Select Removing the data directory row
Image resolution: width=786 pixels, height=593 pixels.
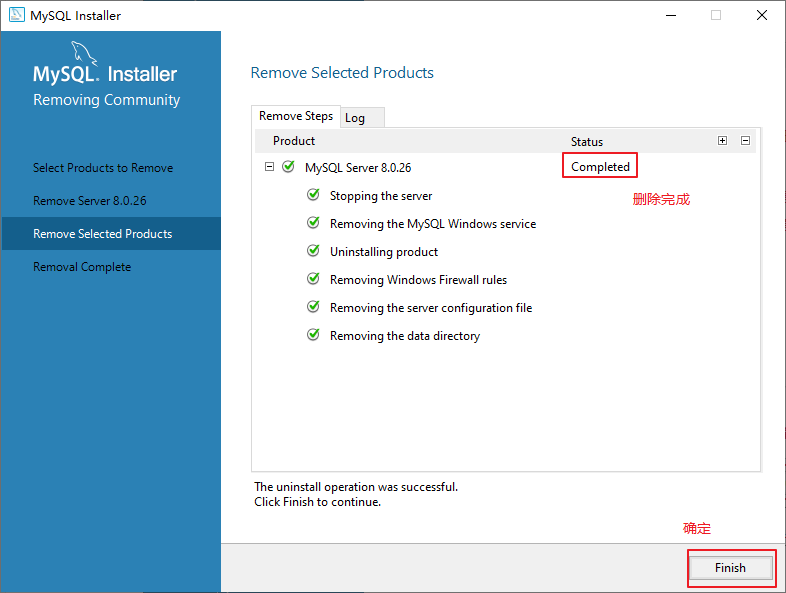click(405, 336)
